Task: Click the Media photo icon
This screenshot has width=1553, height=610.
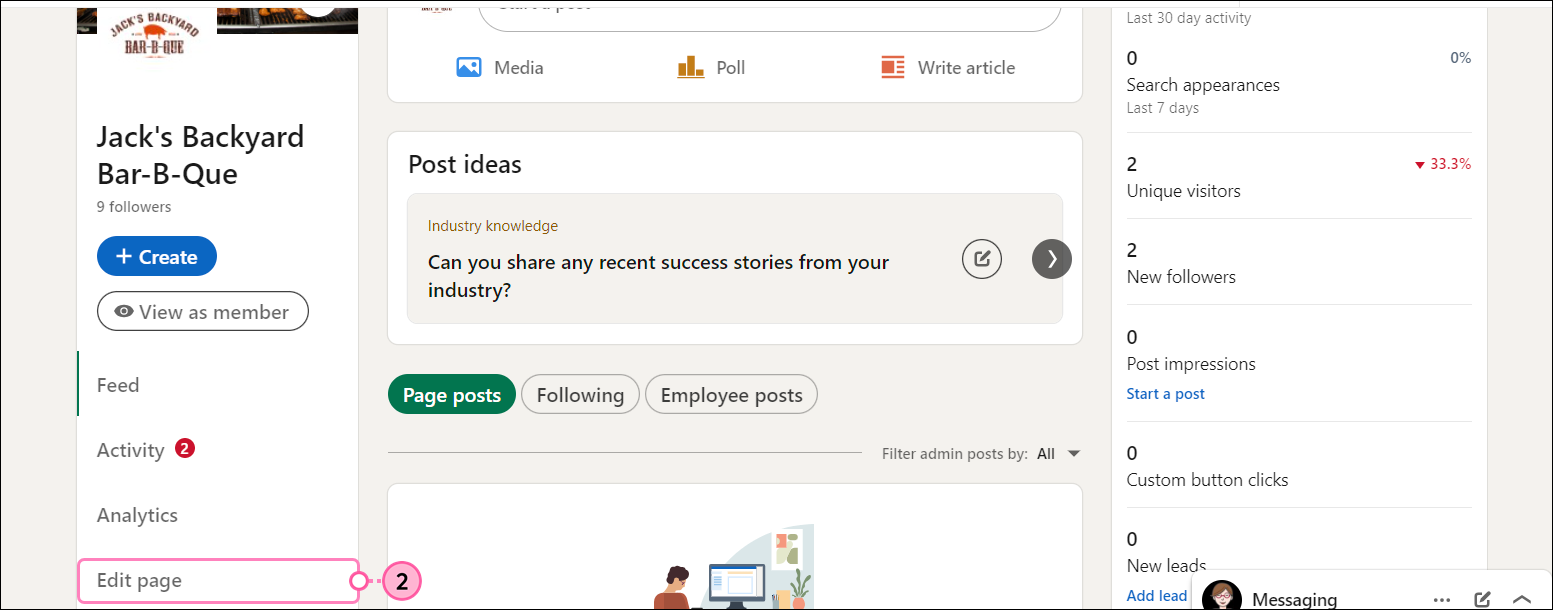Action: (x=469, y=67)
